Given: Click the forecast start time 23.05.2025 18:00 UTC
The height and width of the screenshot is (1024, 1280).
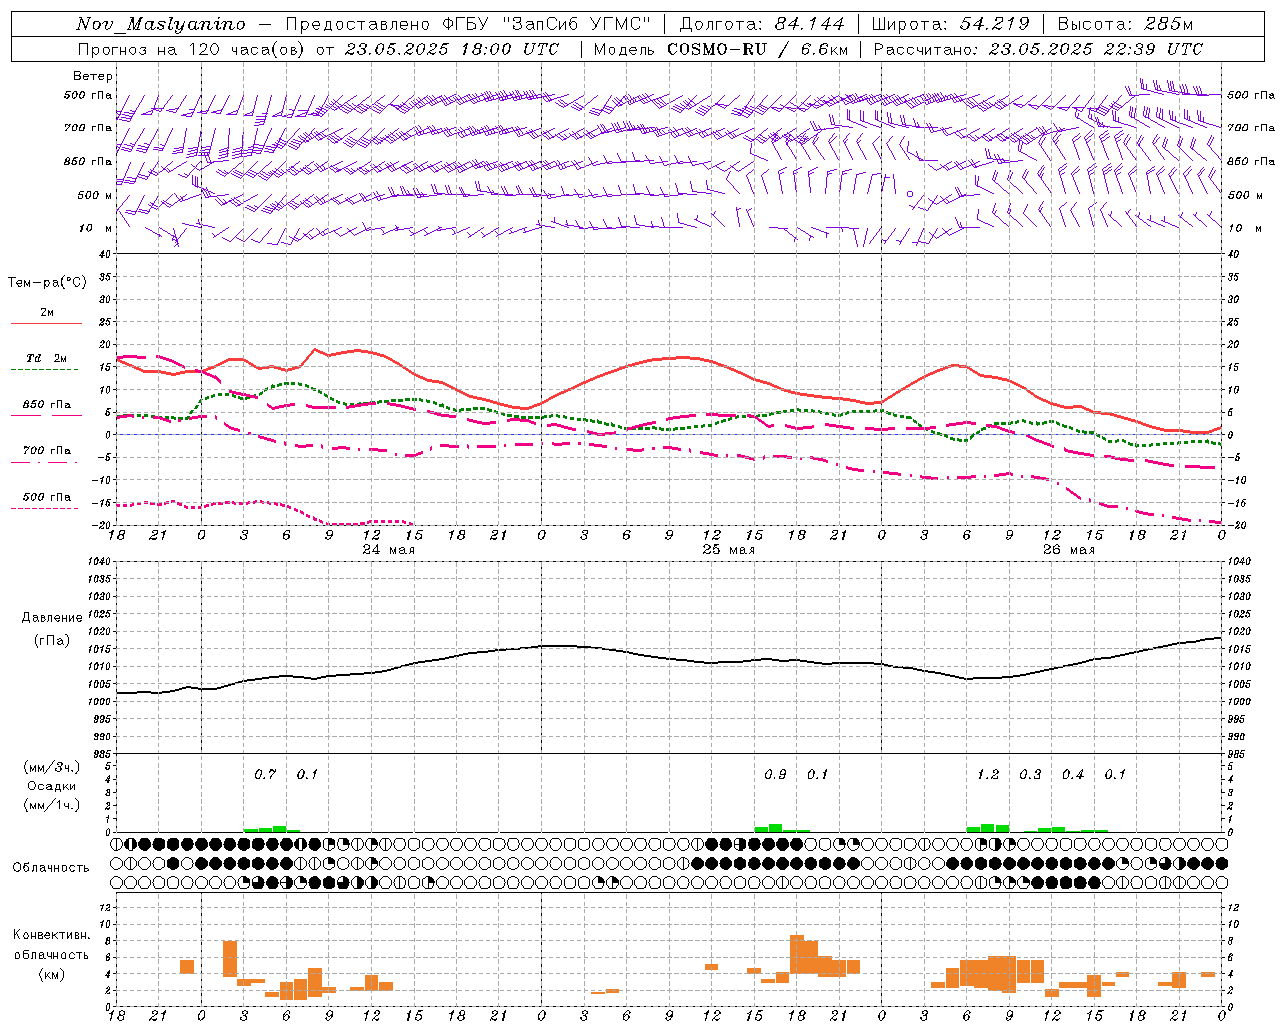Looking at the screenshot, I should tap(452, 49).
